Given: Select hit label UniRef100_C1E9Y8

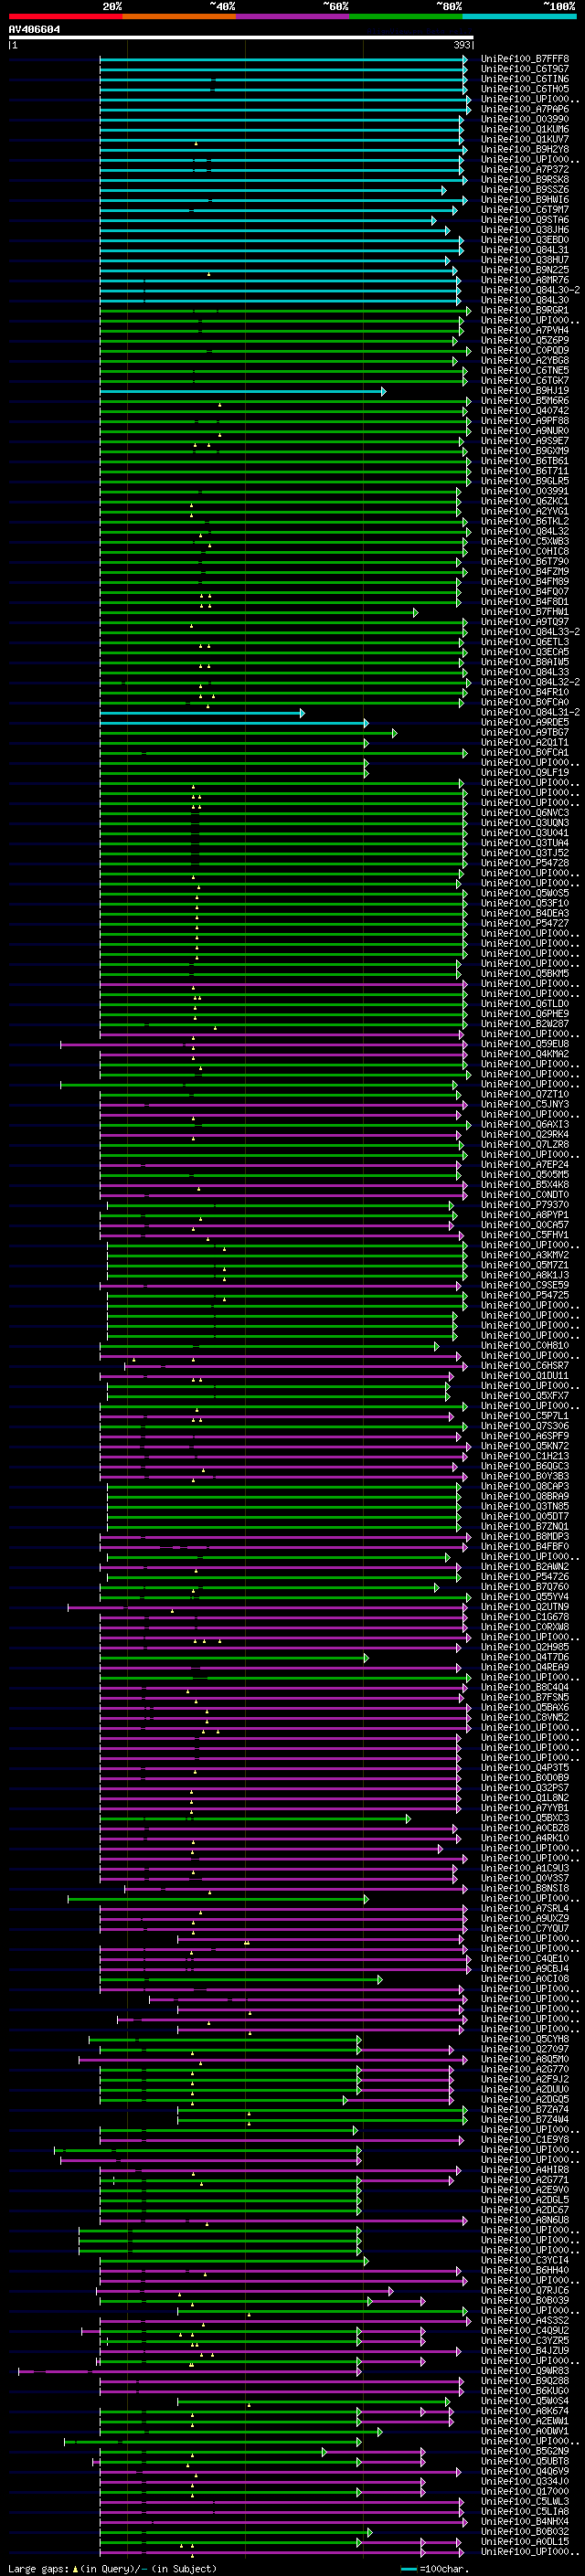Looking at the screenshot, I should (x=525, y=2140).
